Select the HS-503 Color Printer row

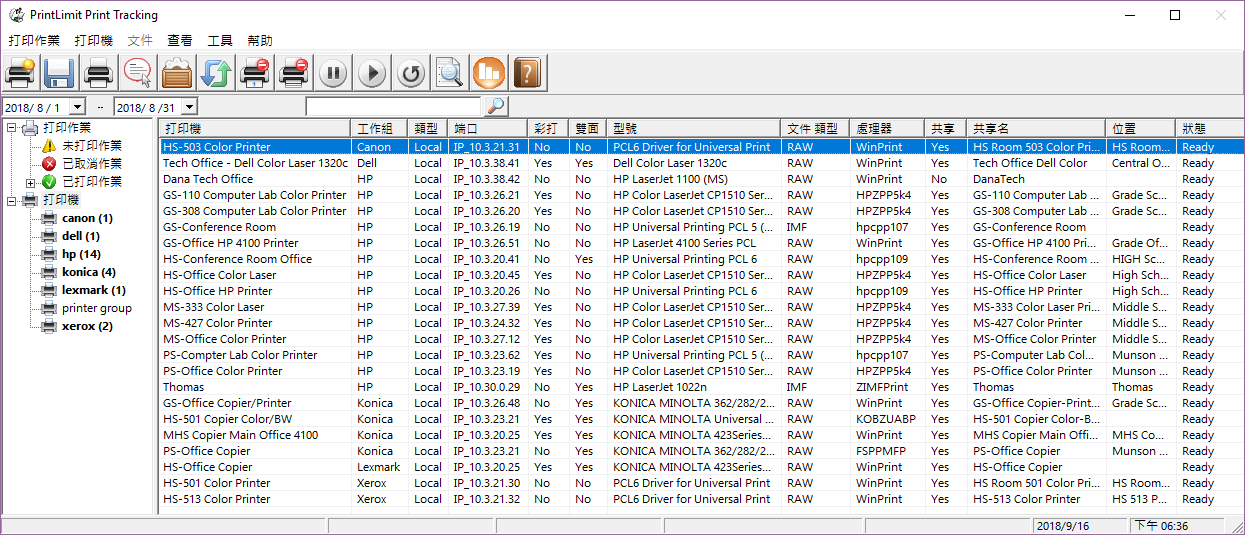(700, 147)
